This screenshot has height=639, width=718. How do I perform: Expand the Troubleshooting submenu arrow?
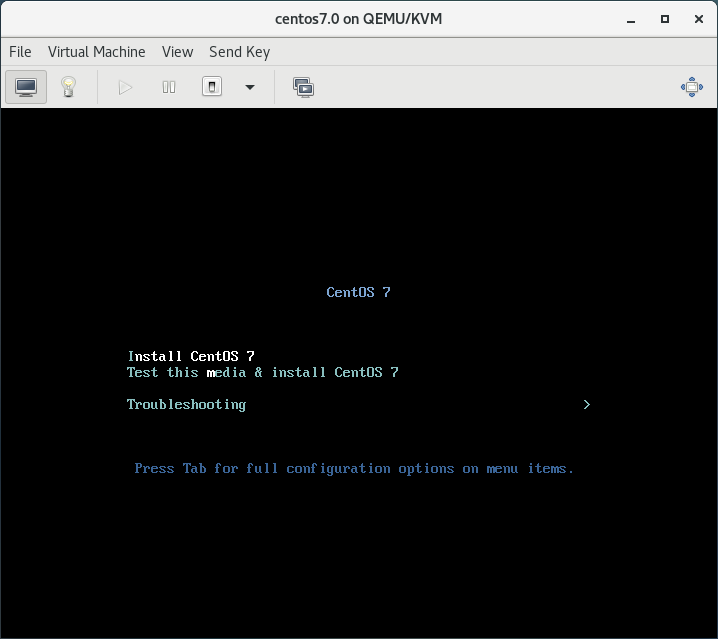[587, 404]
